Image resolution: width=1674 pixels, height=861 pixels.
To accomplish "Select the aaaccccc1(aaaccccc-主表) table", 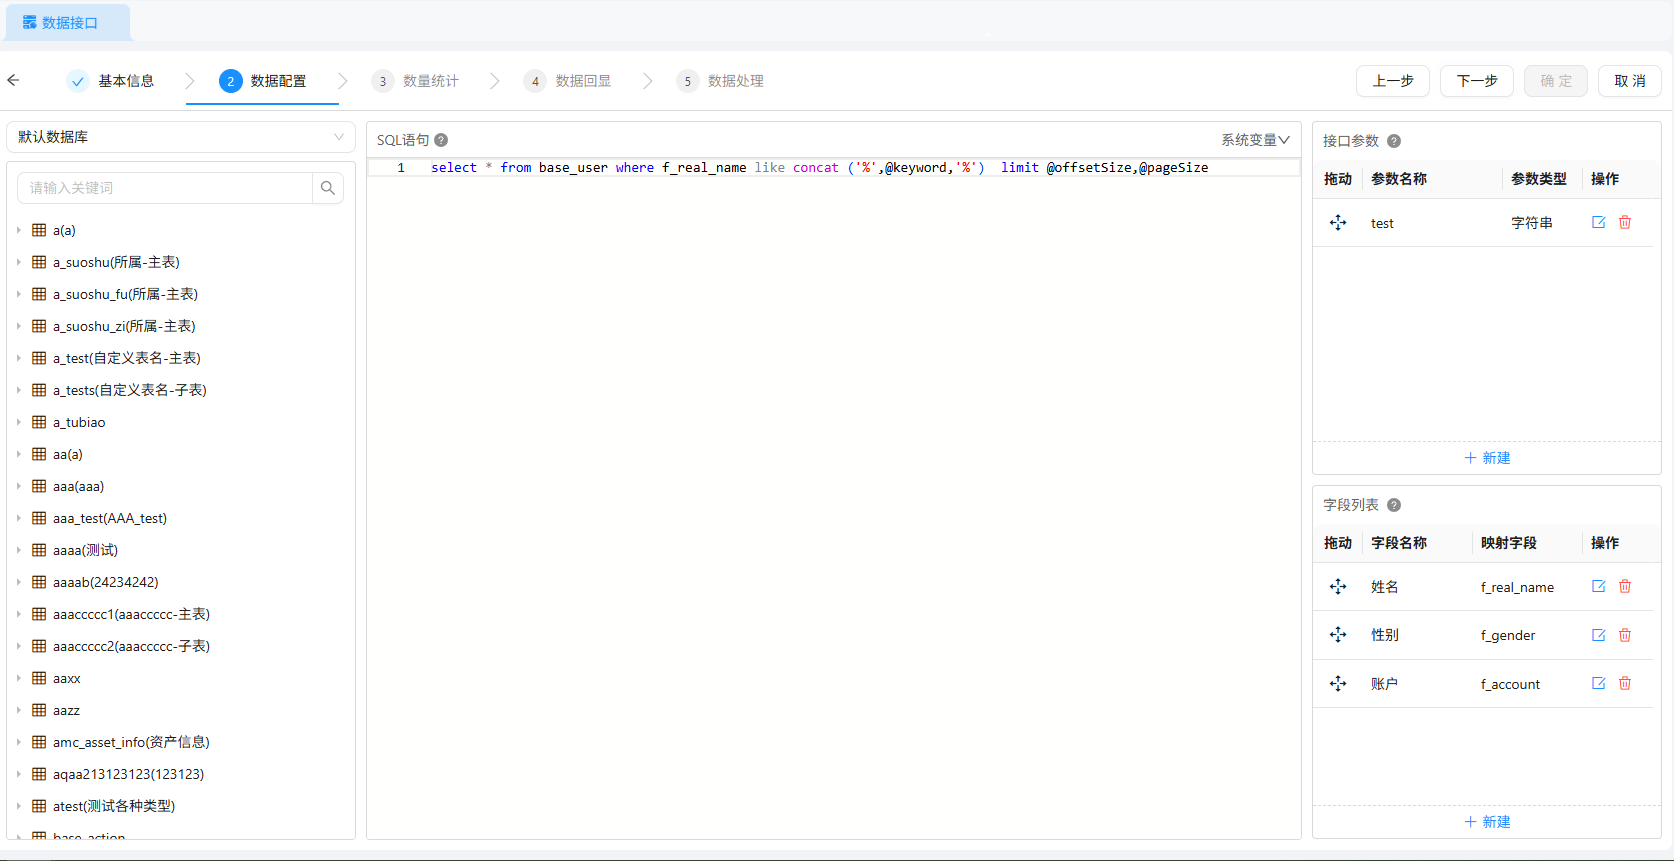I will click(131, 614).
